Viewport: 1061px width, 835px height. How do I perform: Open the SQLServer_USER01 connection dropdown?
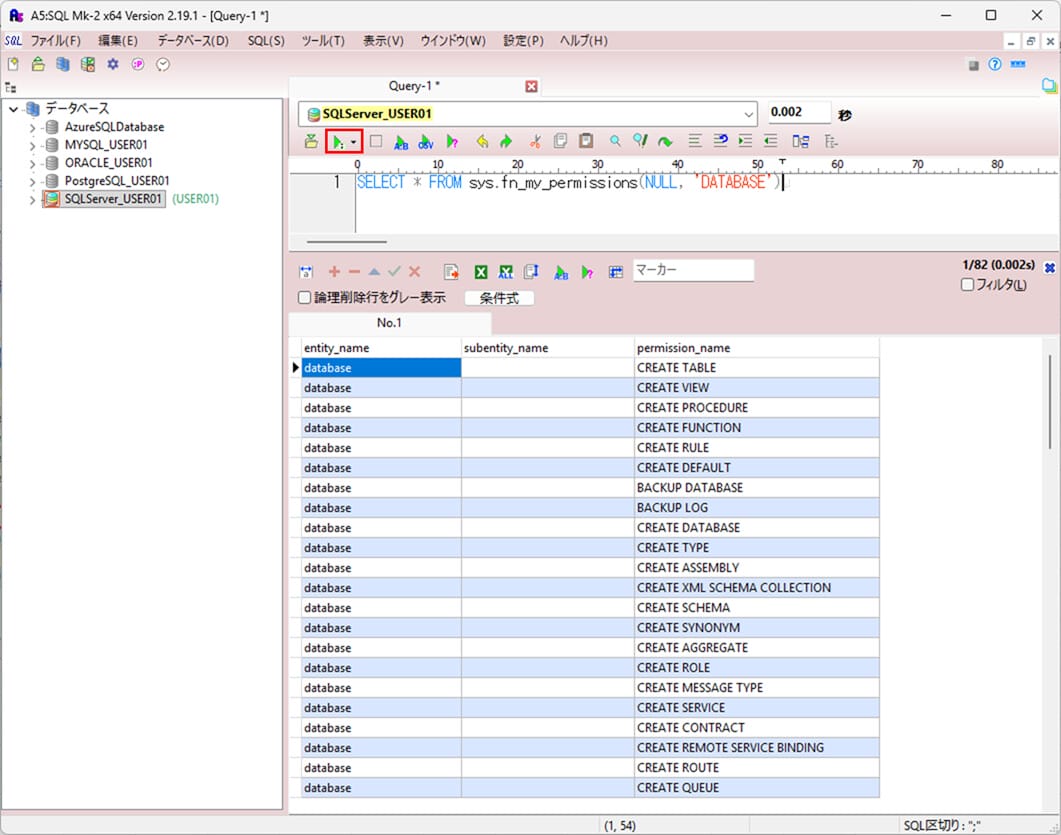click(750, 114)
